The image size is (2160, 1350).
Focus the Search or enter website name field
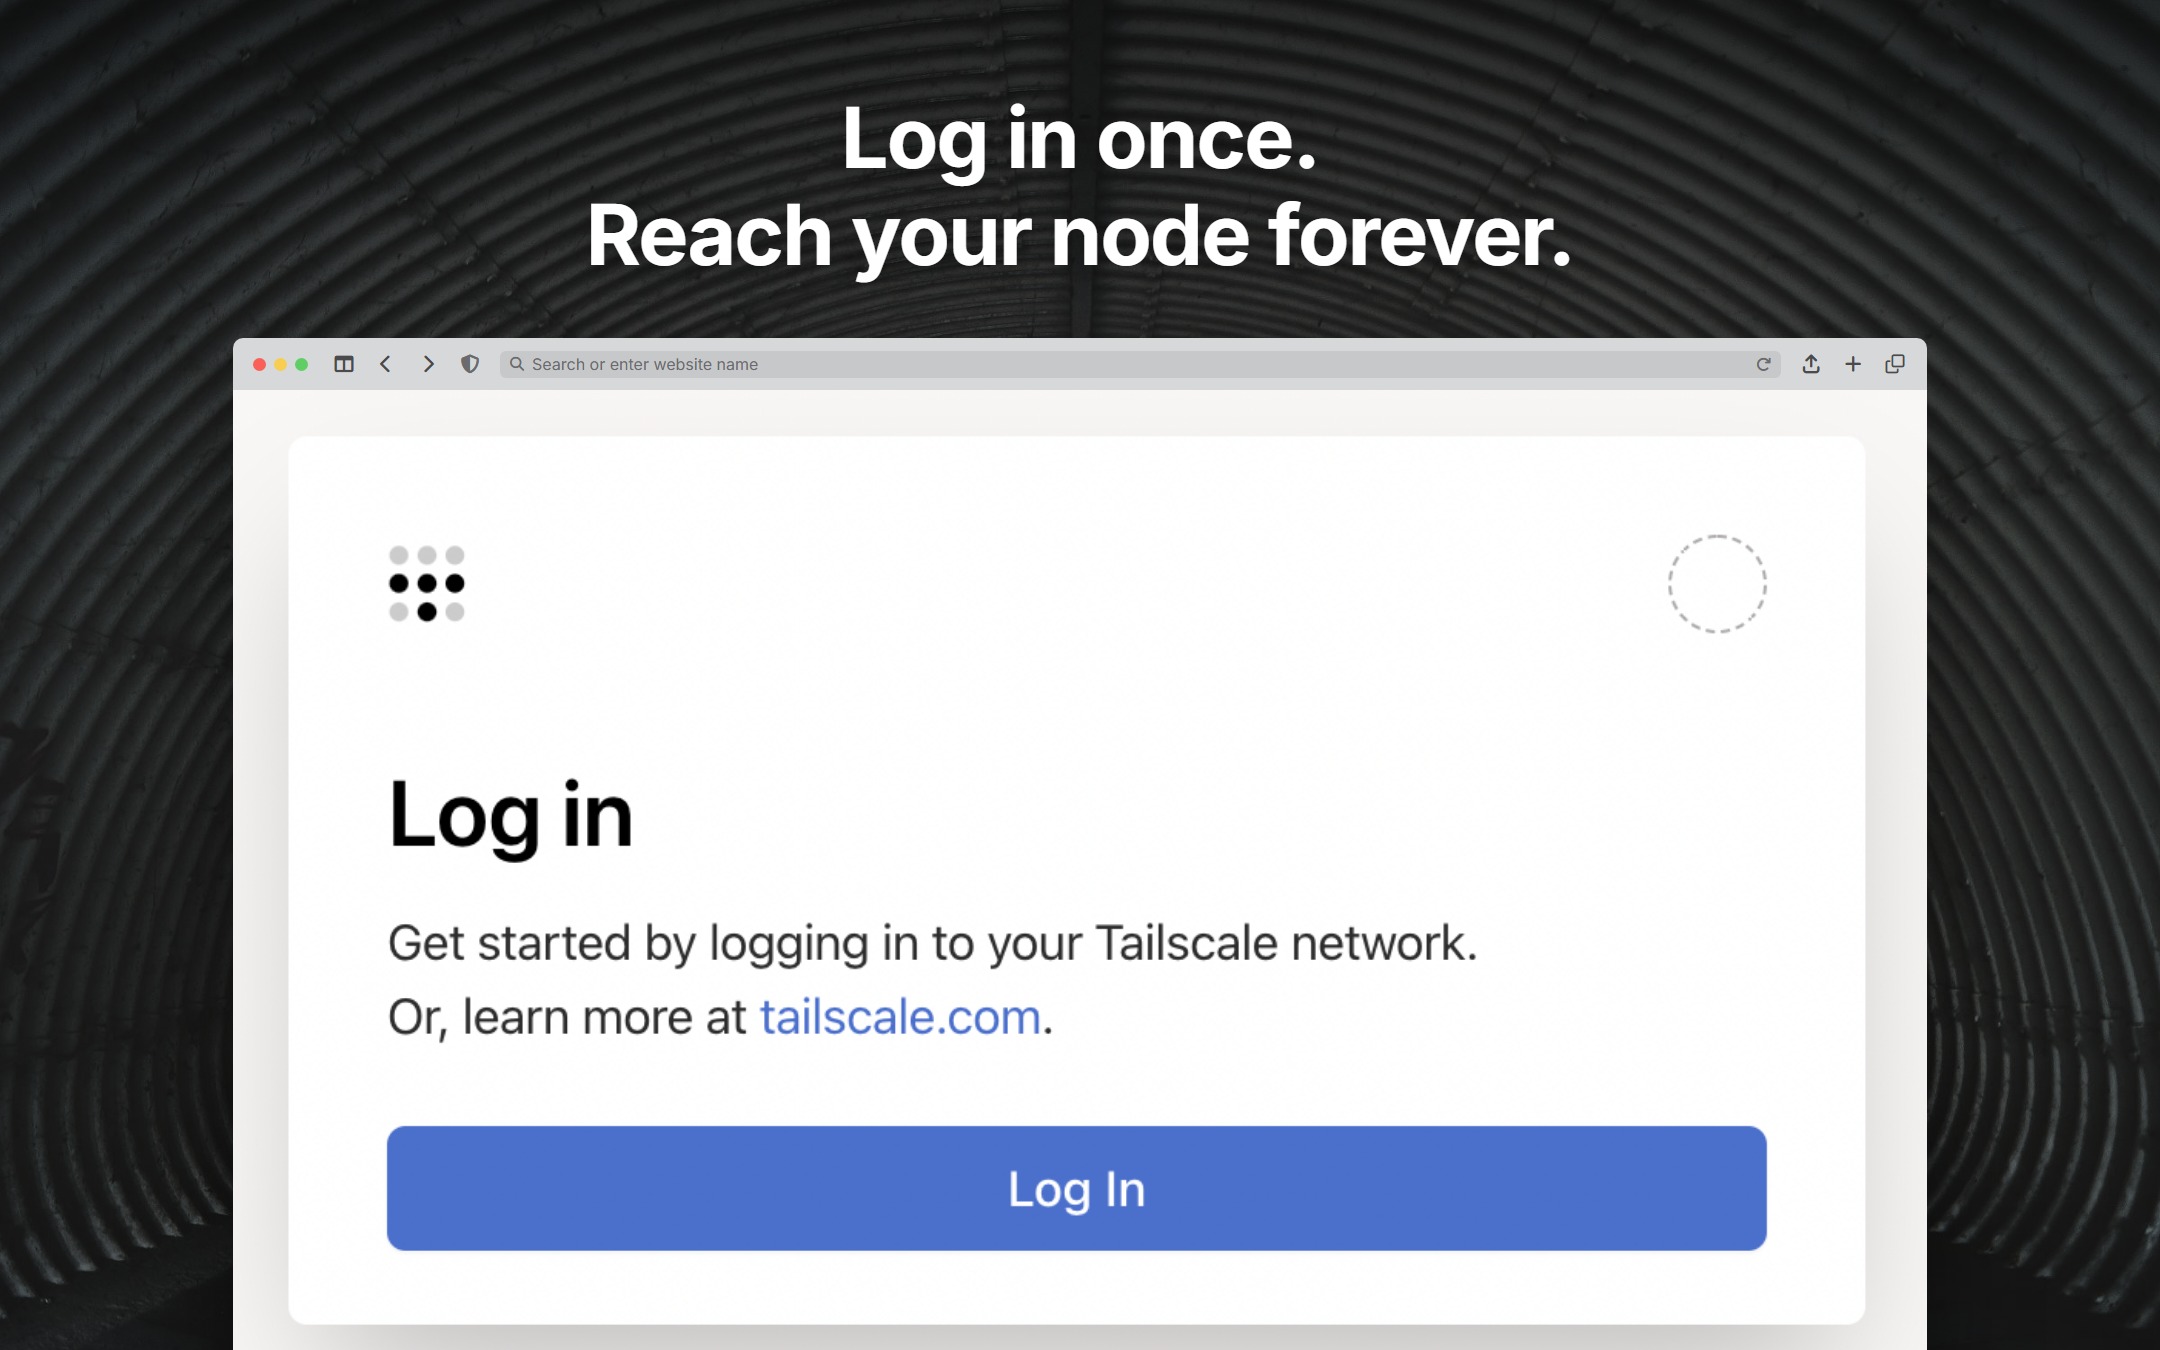(1140, 364)
